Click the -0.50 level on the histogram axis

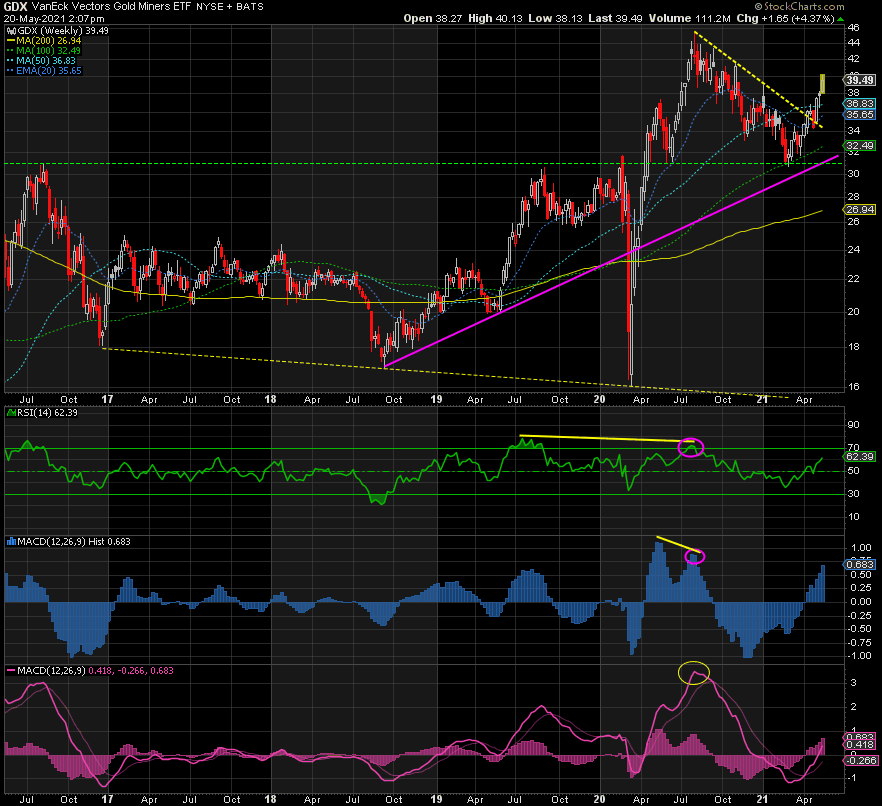(x=860, y=629)
